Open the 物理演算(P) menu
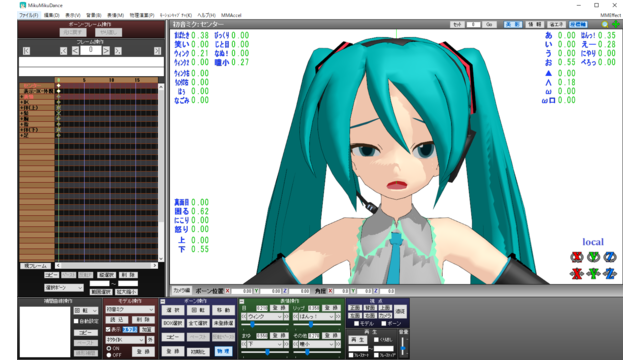The height and width of the screenshot is (360, 640). click(x=142, y=15)
